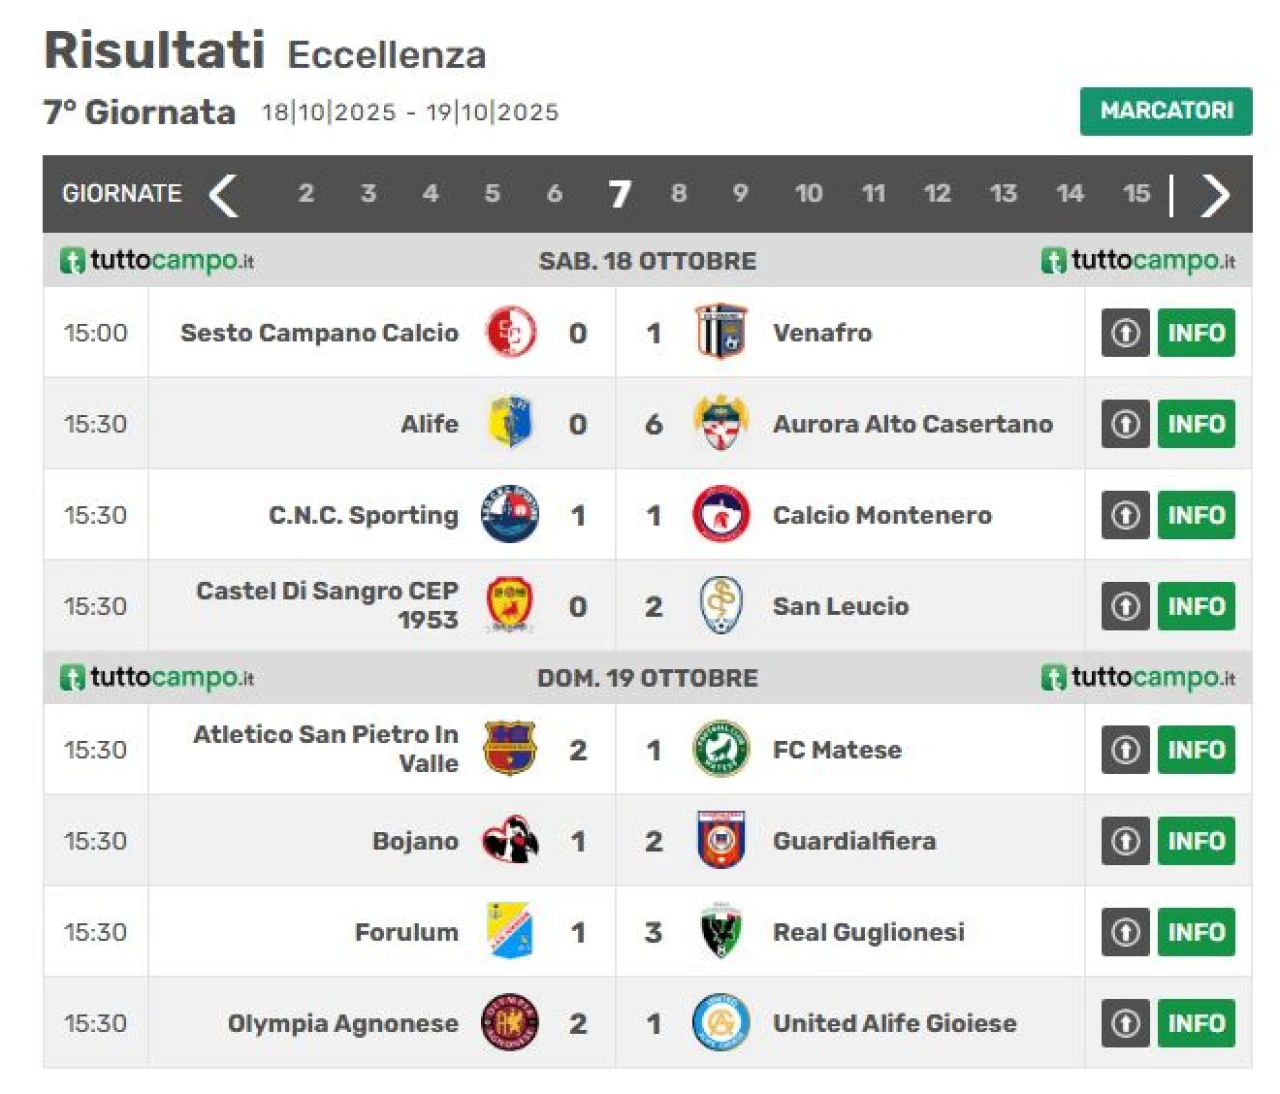Switch to giornata 12
The width and height of the screenshot is (1280, 1094).
(x=937, y=193)
